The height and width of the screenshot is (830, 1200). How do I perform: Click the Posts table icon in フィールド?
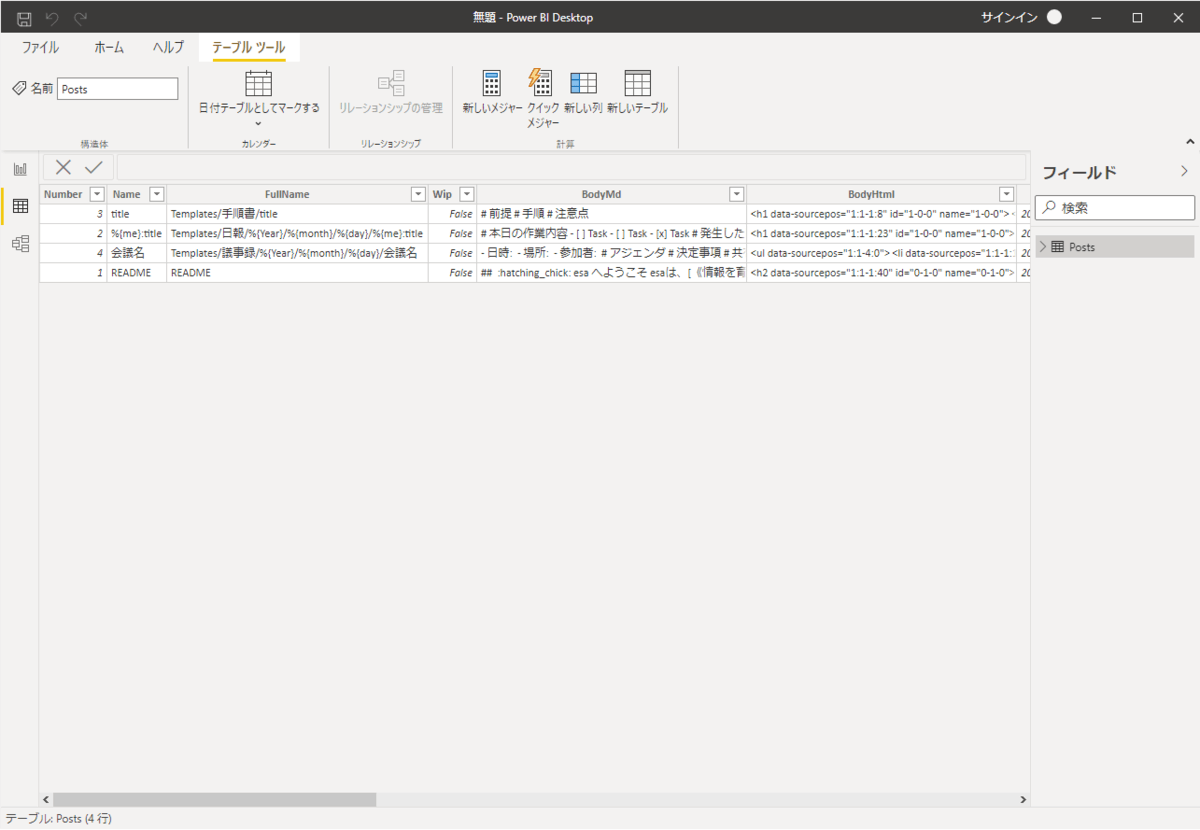[1058, 247]
